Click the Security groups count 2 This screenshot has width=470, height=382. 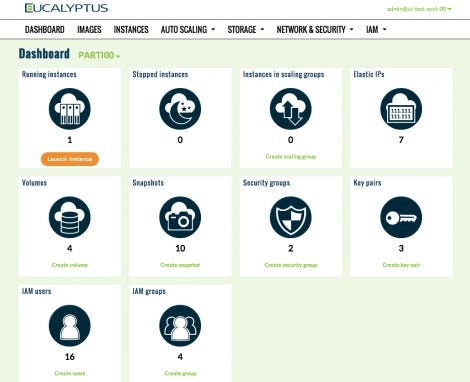[x=291, y=248]
